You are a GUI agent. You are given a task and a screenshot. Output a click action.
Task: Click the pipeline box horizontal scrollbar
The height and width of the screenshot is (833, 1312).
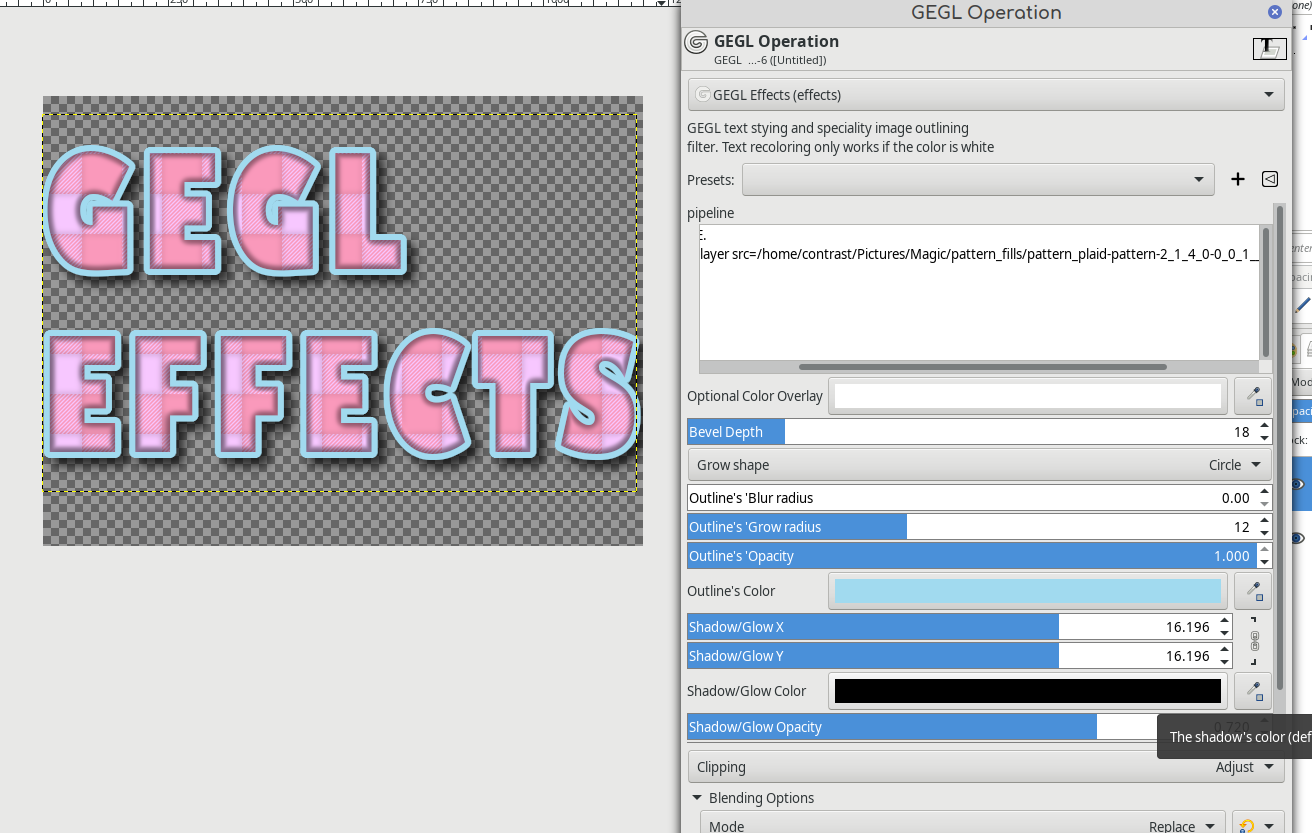(983, 367)
